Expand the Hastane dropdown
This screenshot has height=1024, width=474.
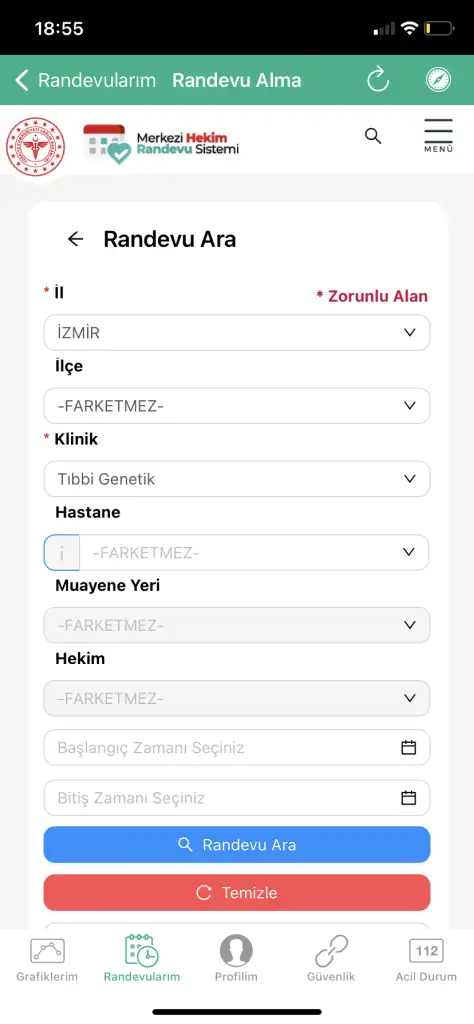click(254, 552)
